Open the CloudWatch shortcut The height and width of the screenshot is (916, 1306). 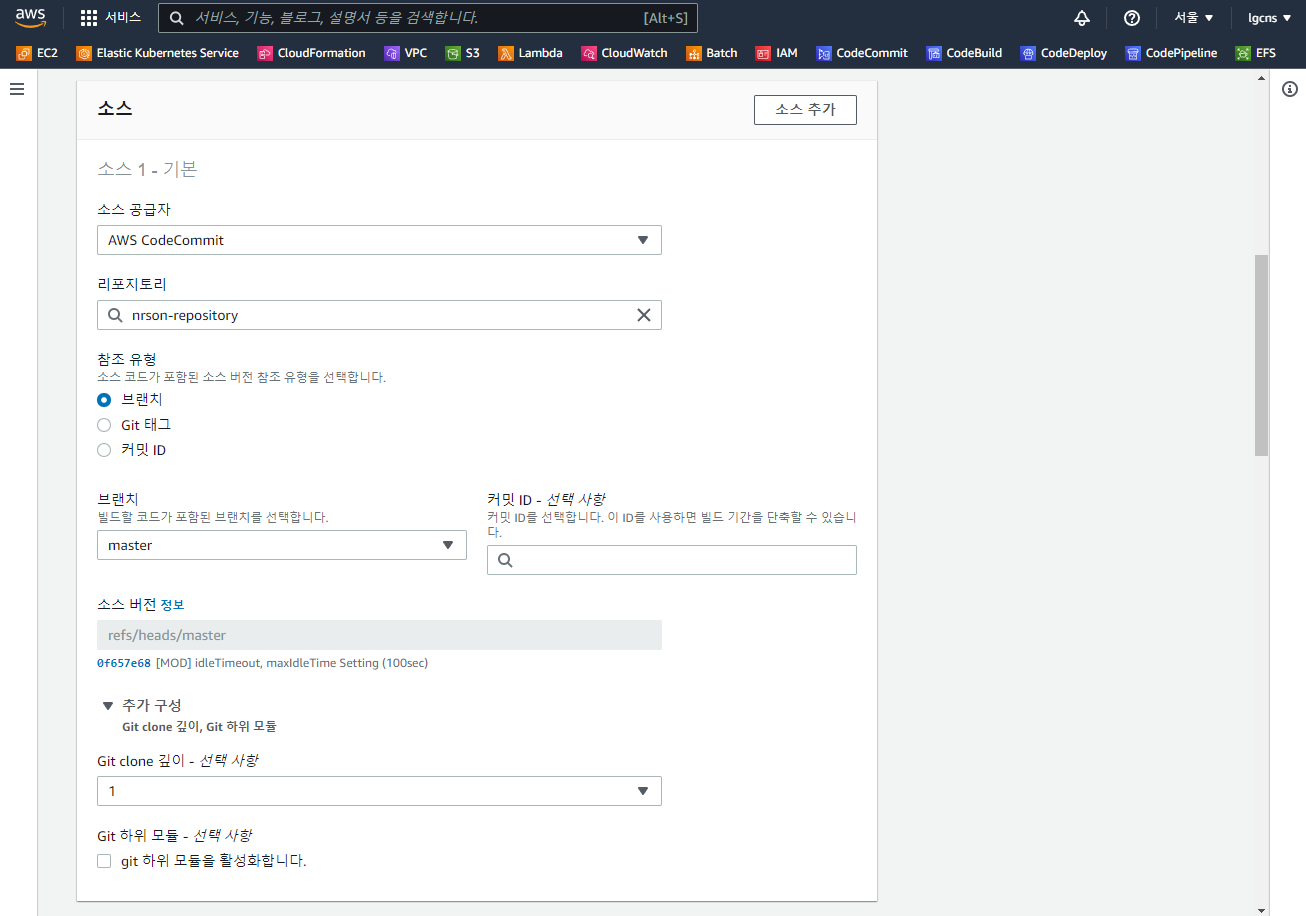pyautogui.click(x=625, y=53)
